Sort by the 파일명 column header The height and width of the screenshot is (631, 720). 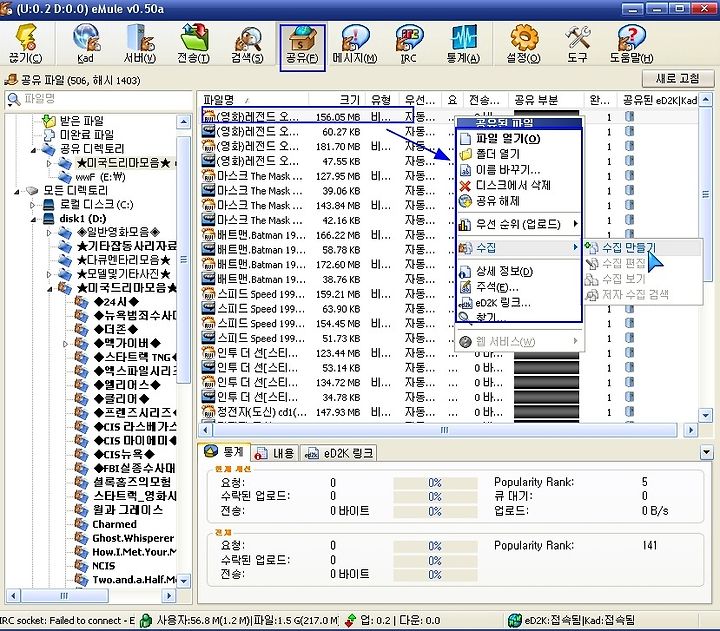click(254, 100)
